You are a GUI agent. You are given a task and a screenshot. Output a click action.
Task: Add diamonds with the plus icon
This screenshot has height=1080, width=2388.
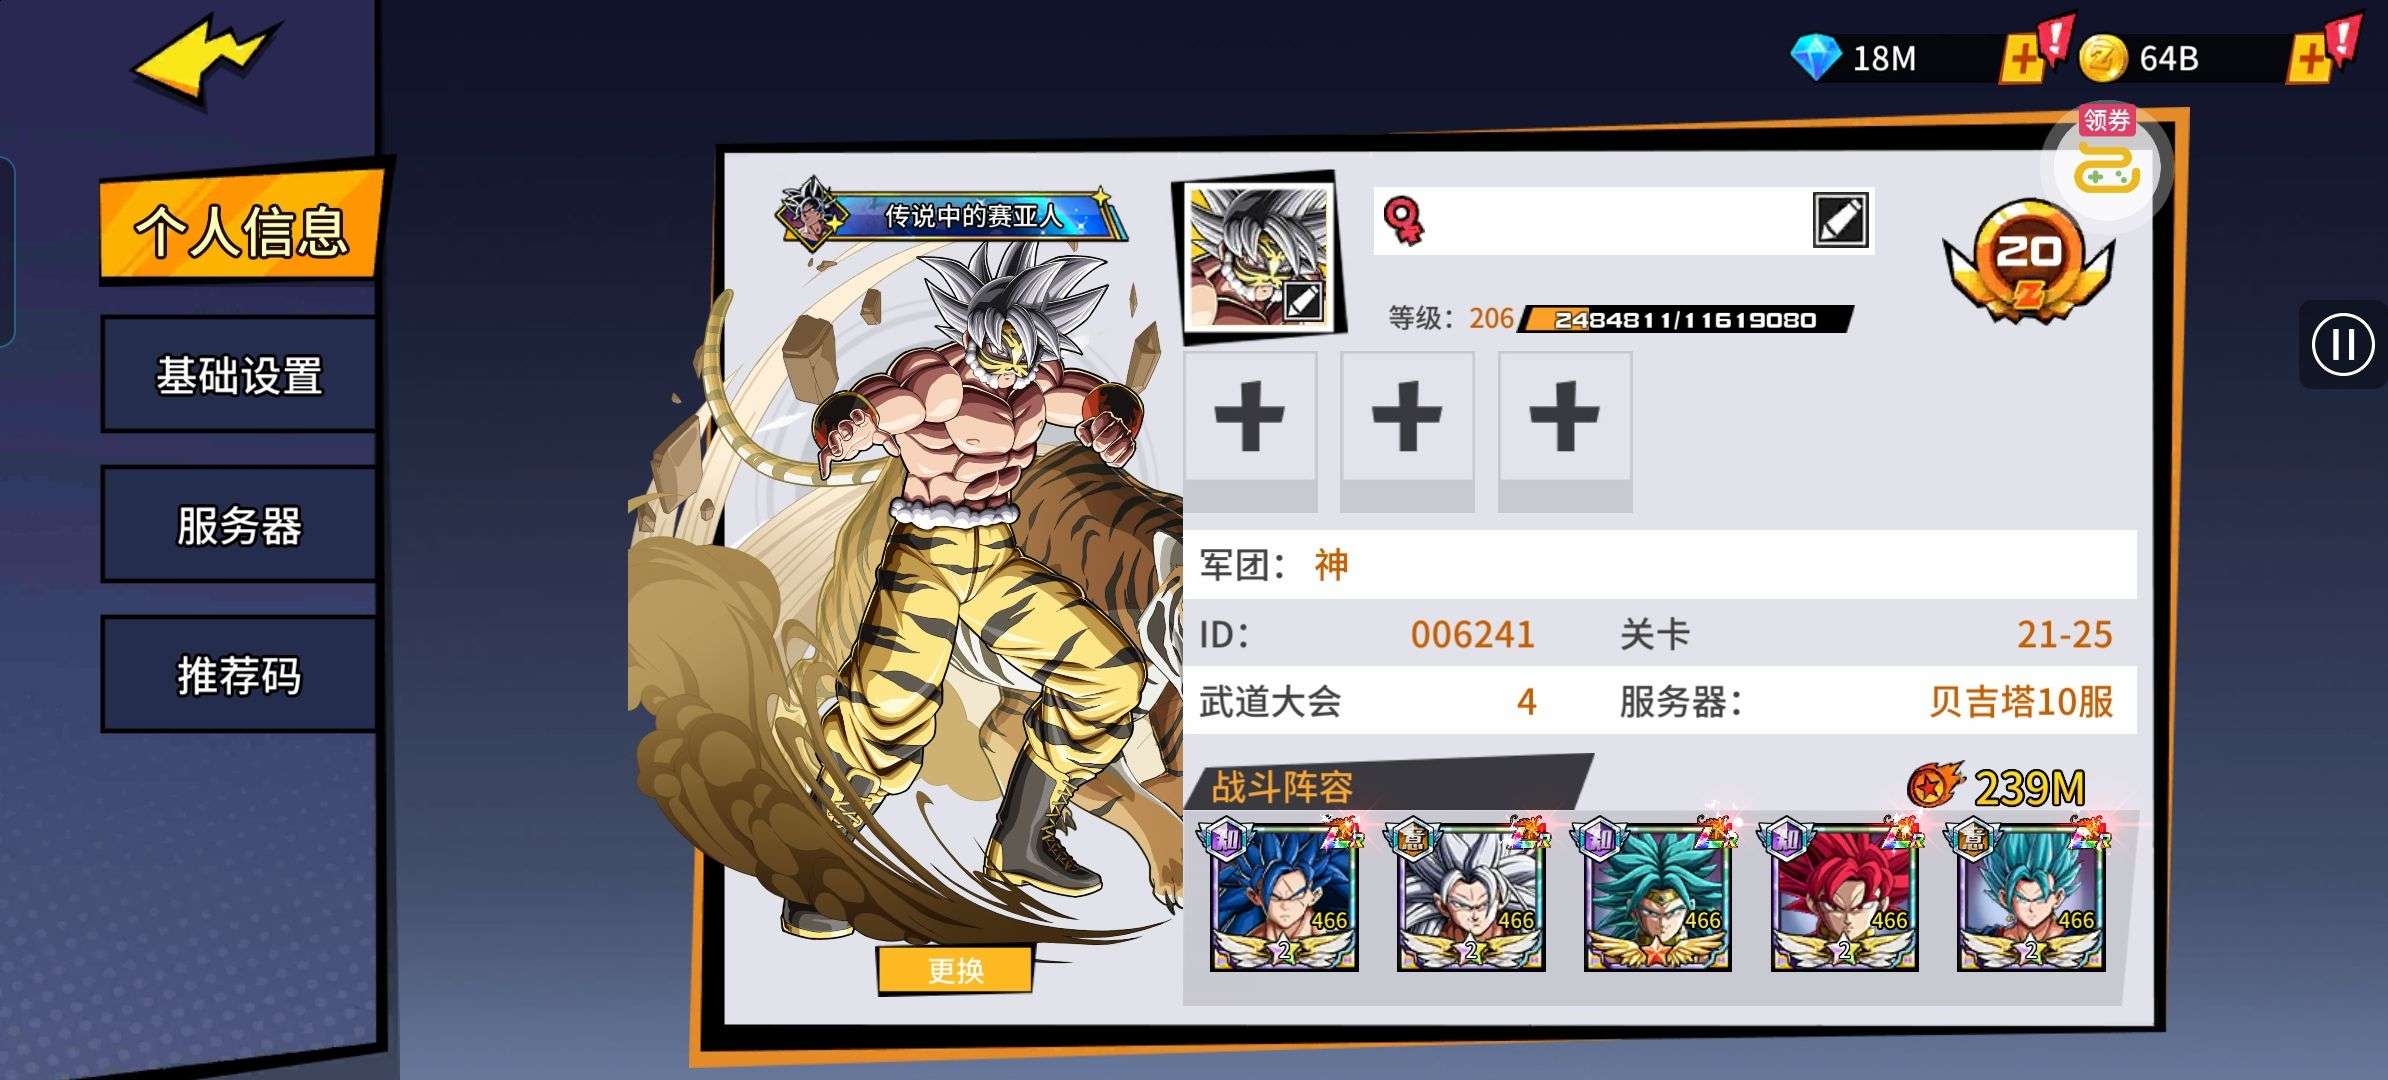coord(2023,59)
